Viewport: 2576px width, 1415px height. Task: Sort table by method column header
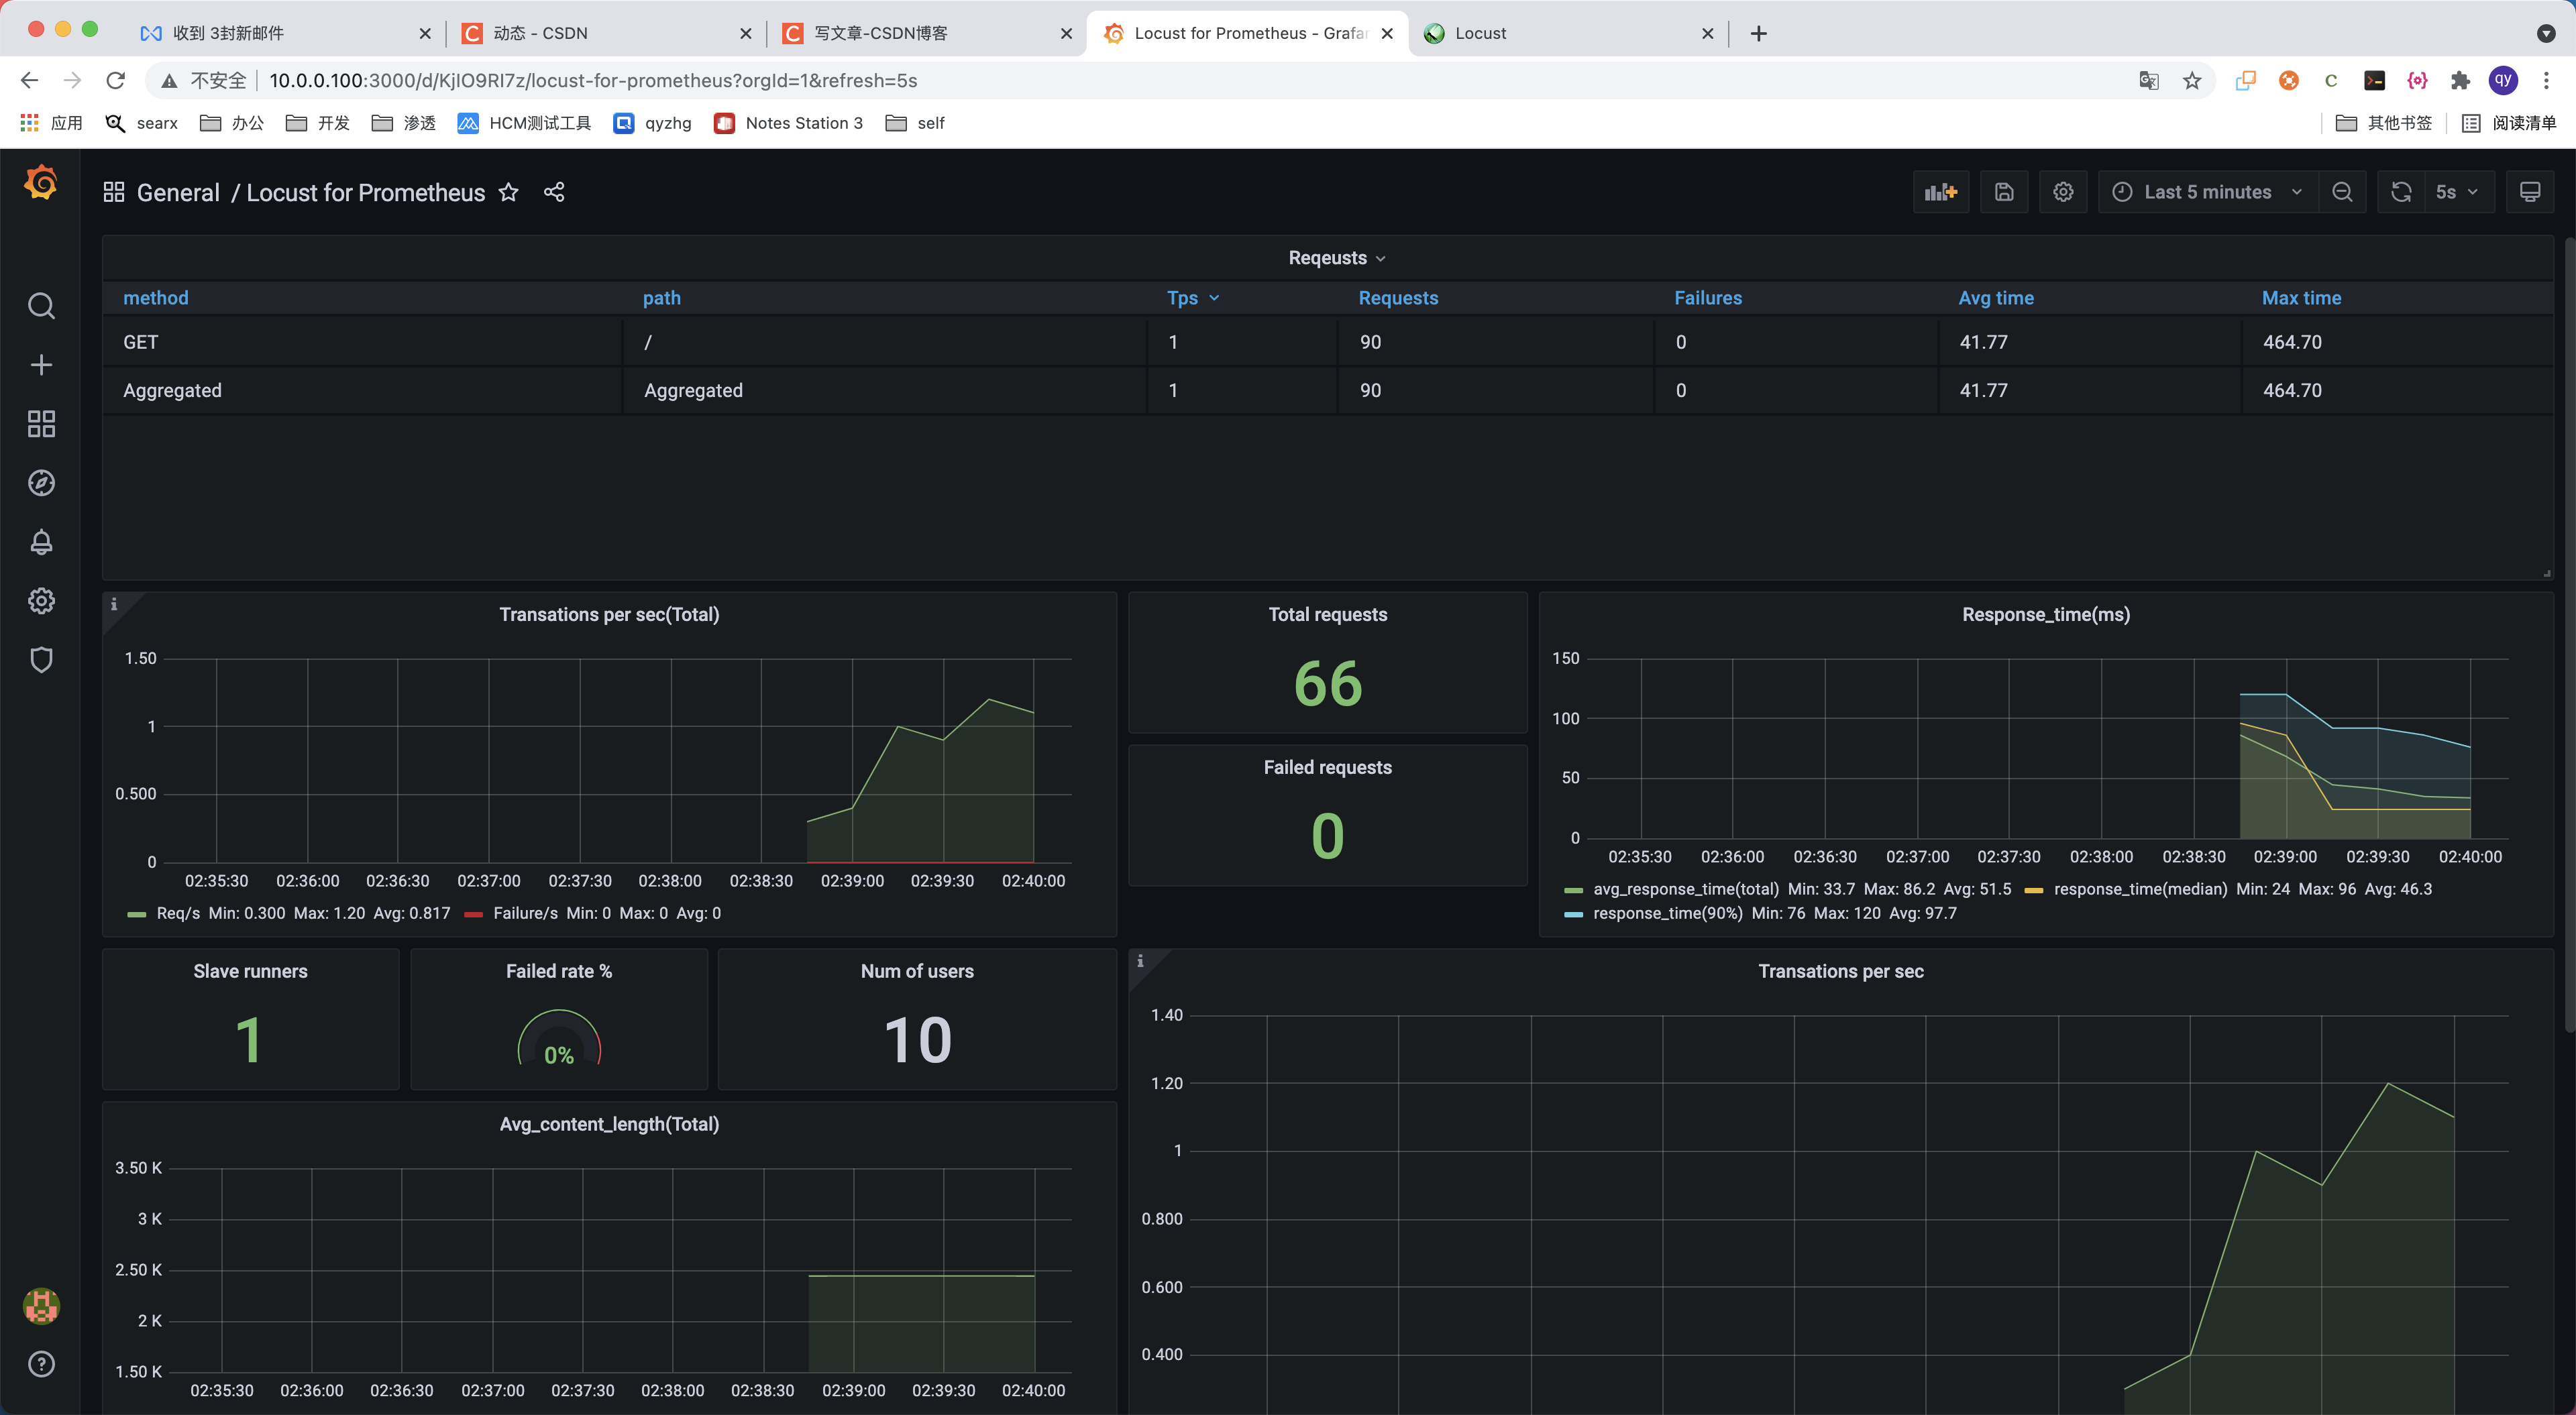pos(156,298)
